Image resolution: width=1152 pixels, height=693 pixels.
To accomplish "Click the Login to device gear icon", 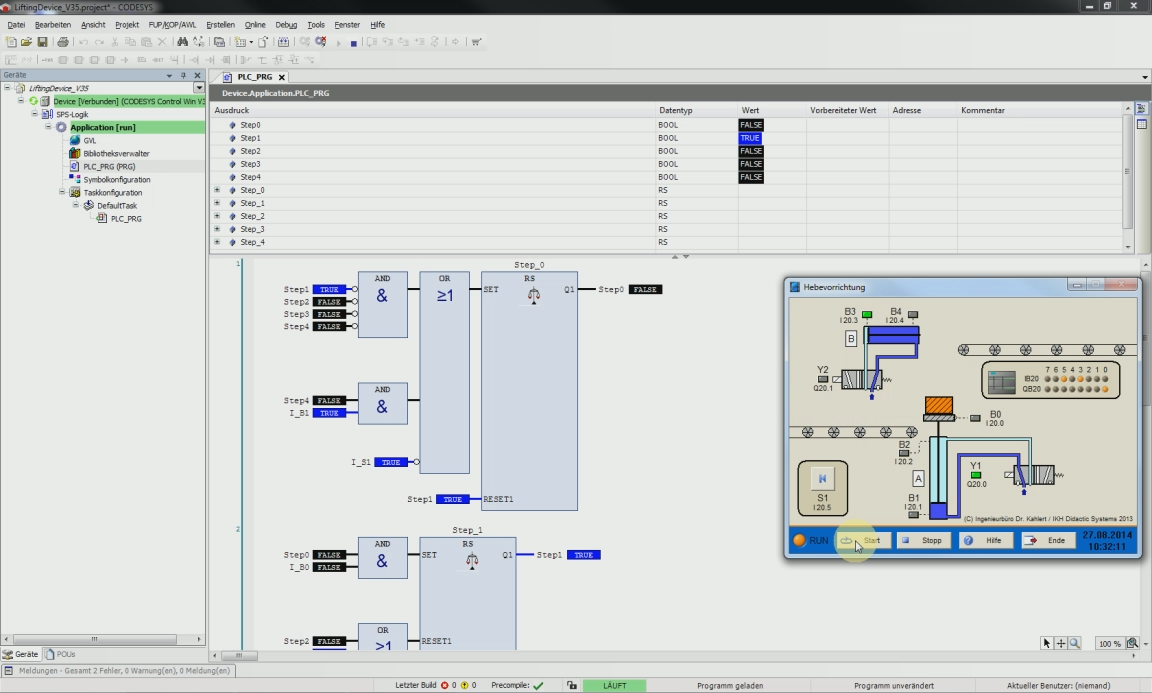I will 304,42.
